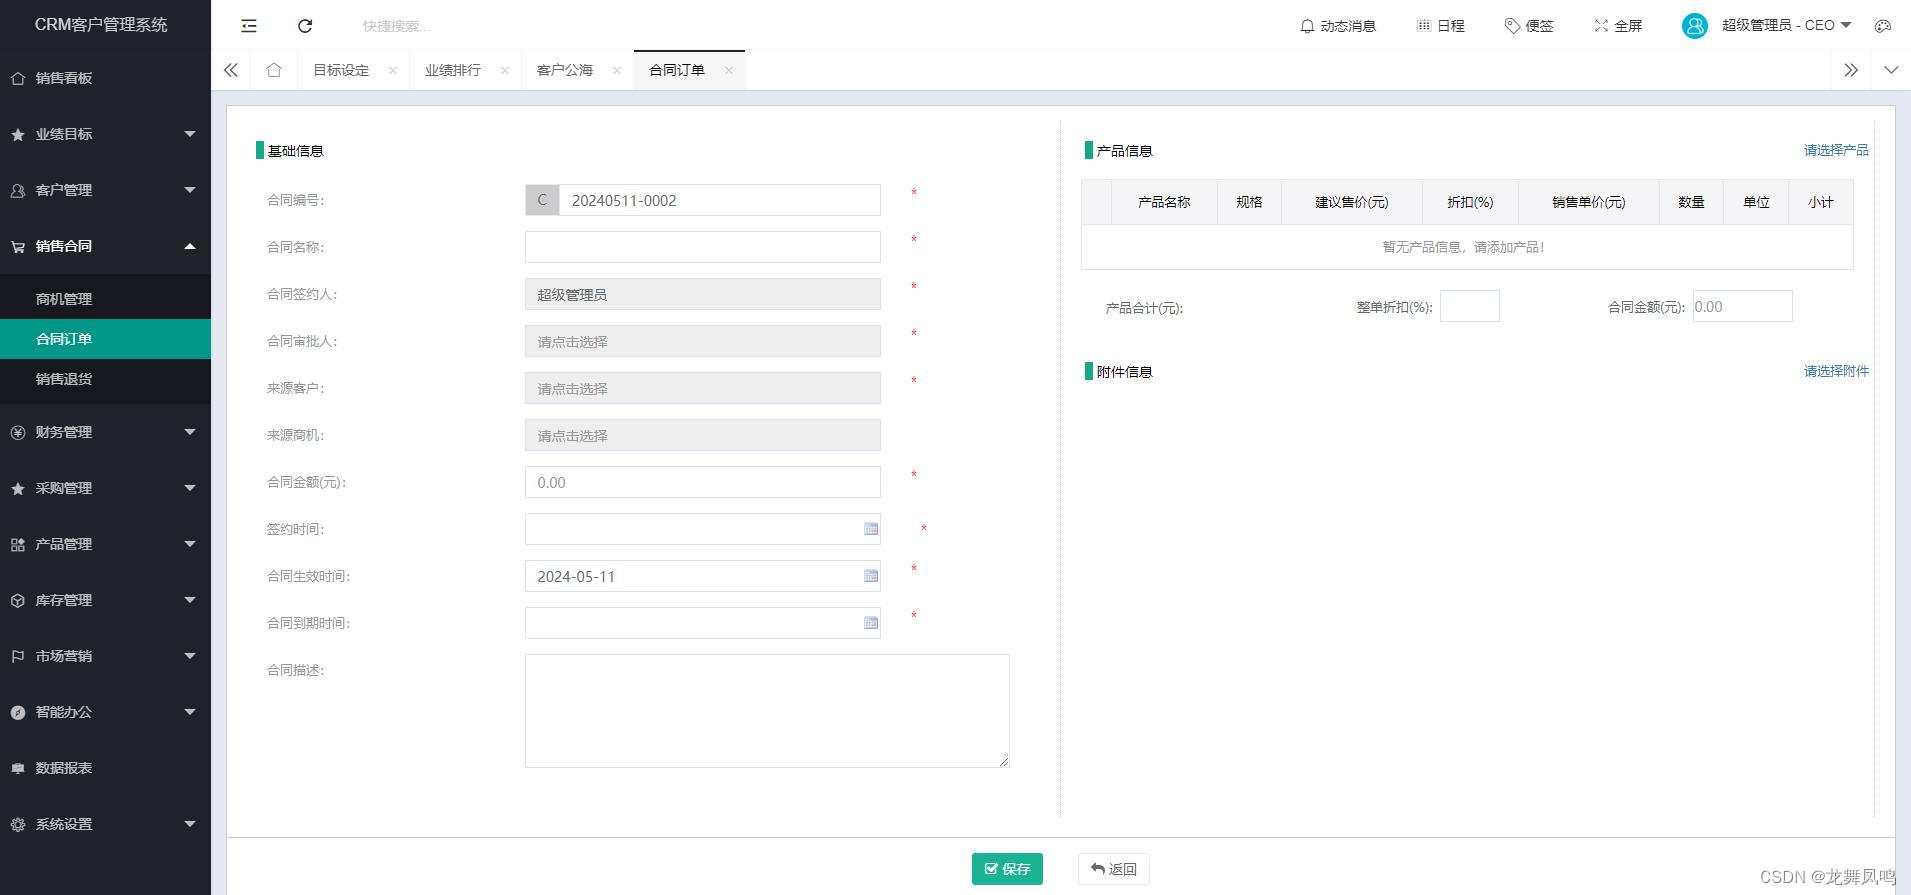Open 销售看板 in the sidebar
Screen dimensions: 1911x895
(105, 78)
